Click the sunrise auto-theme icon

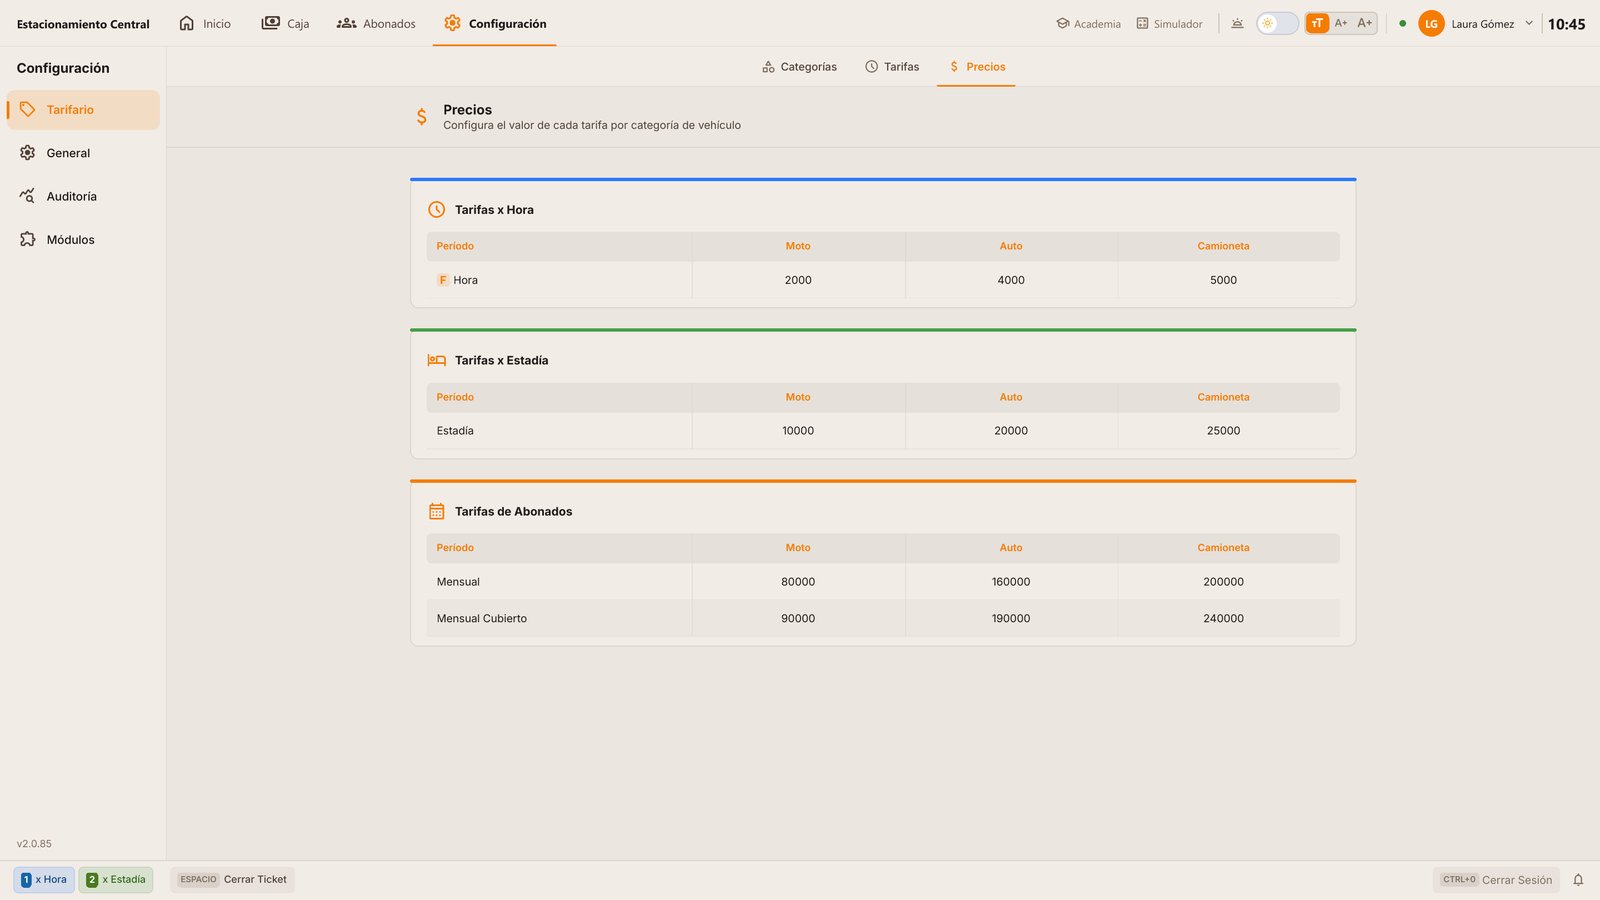coord(1237,23)
